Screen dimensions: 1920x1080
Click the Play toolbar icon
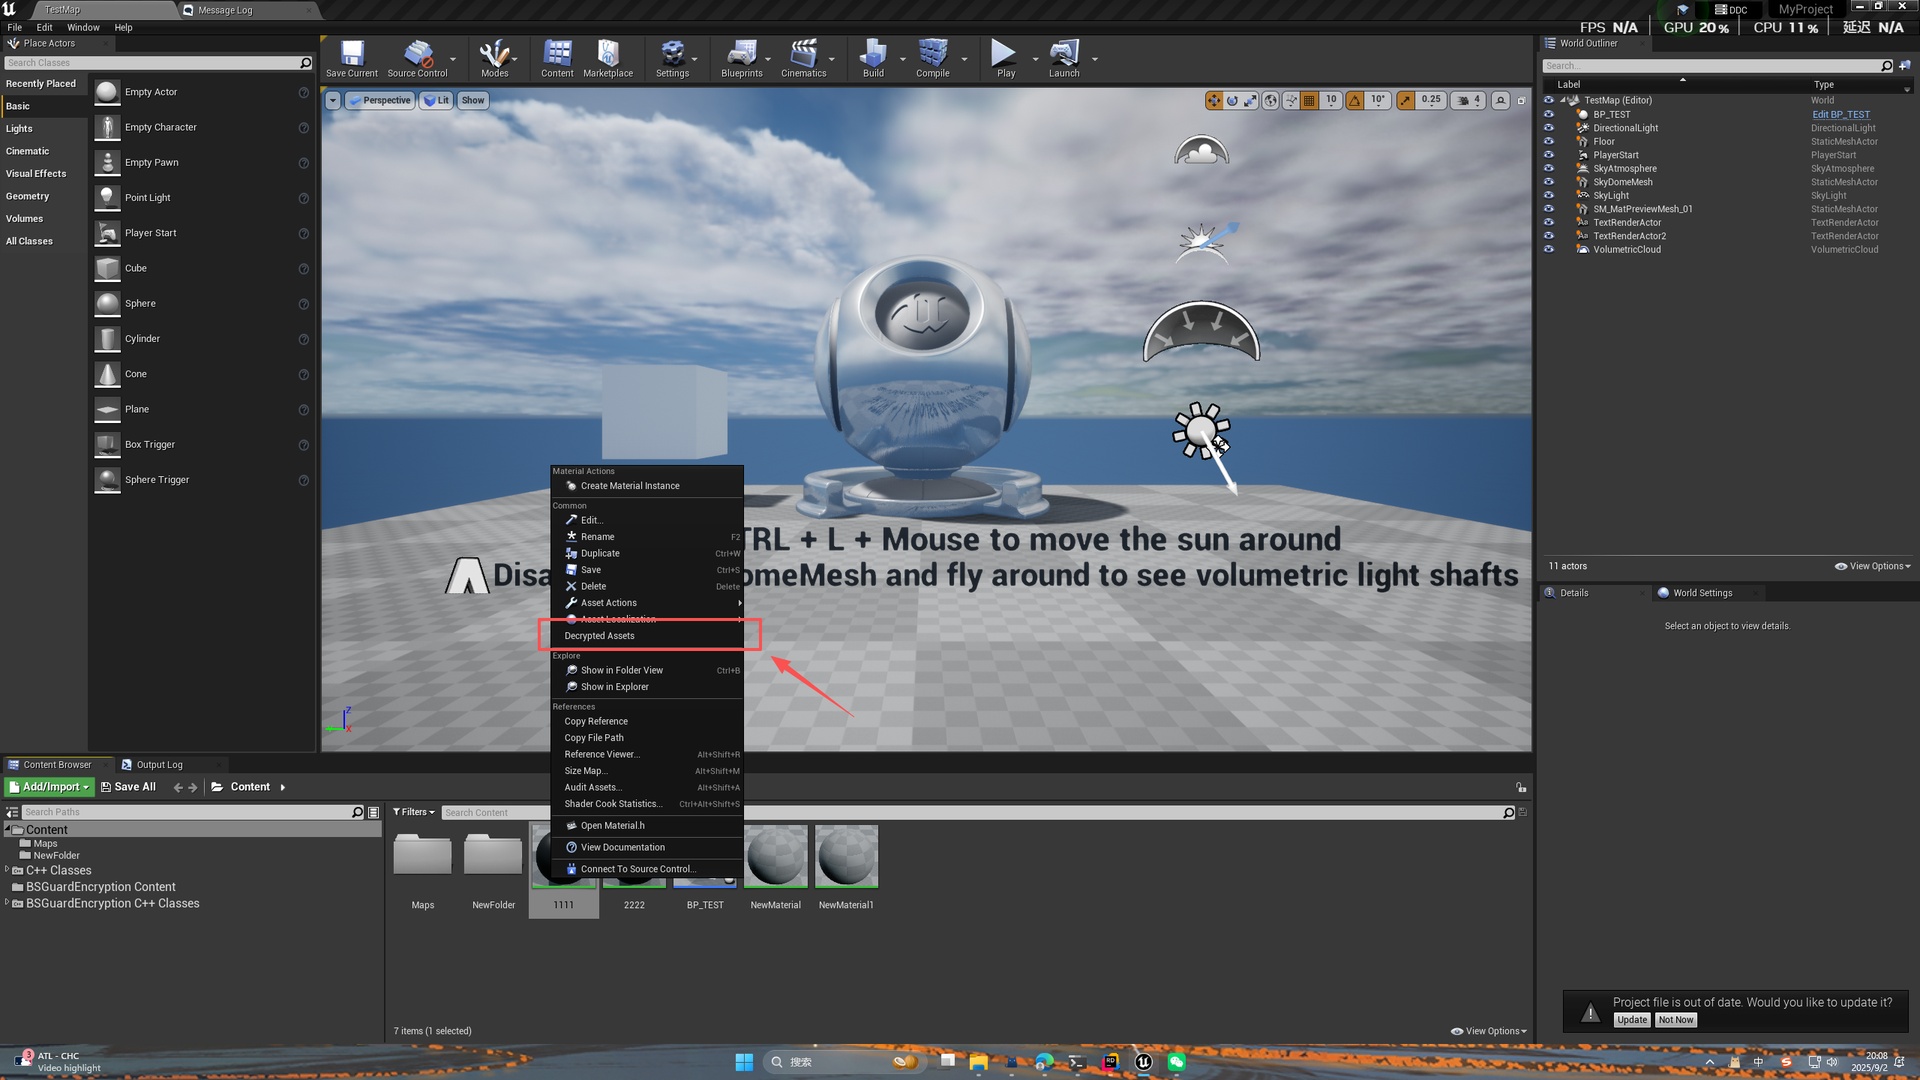[x=1005, y=58]
